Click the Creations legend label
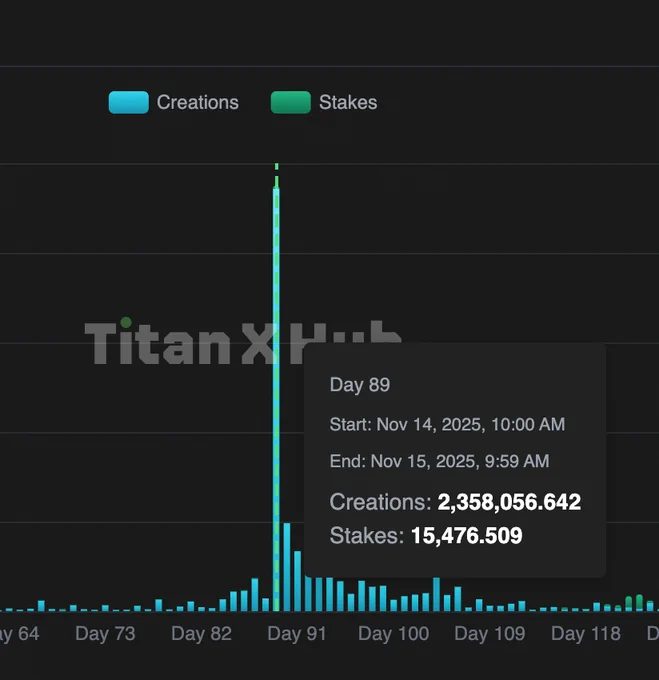The image size is (659, 680). 198,102
